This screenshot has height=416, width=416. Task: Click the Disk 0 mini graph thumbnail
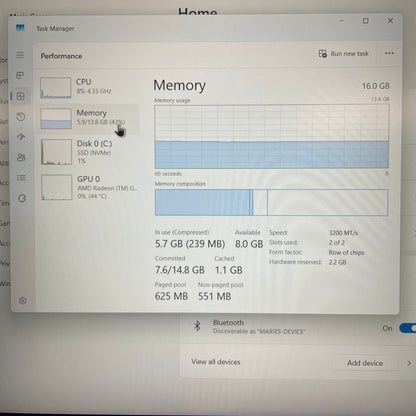point(56,152)
